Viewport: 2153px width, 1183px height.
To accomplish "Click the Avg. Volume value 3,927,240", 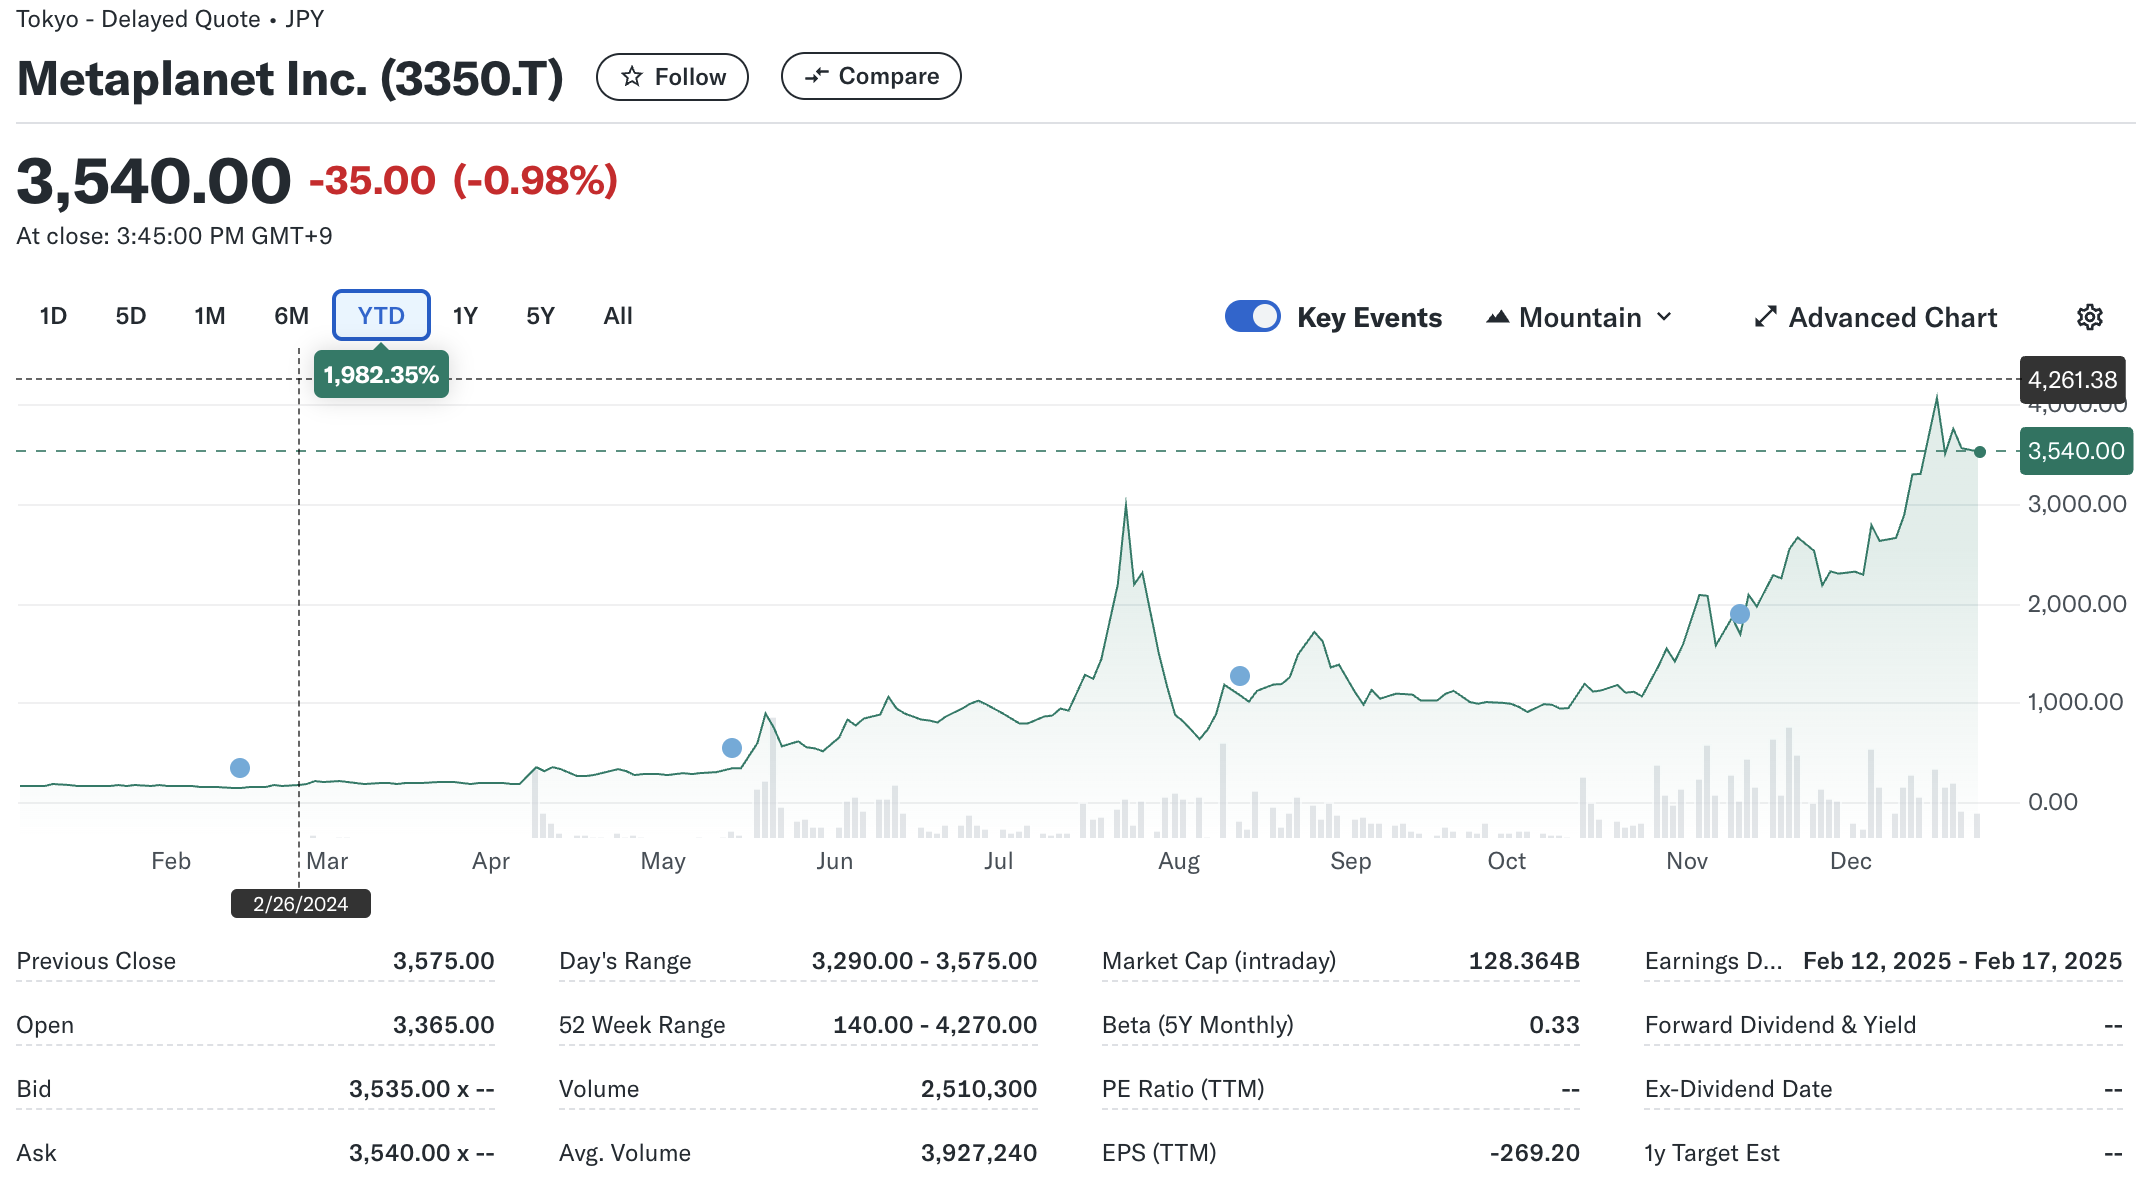I will [x=979, y=1153].
